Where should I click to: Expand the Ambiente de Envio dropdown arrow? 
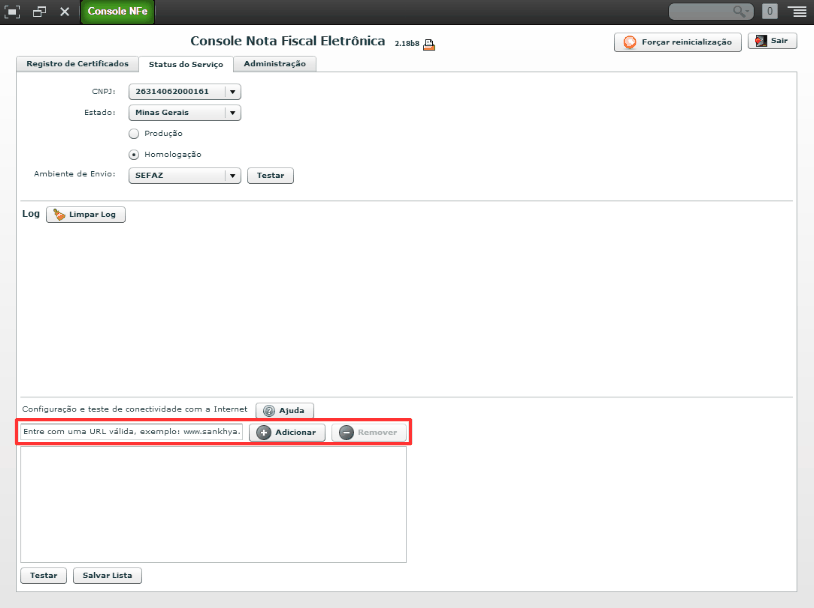(233, 175)
